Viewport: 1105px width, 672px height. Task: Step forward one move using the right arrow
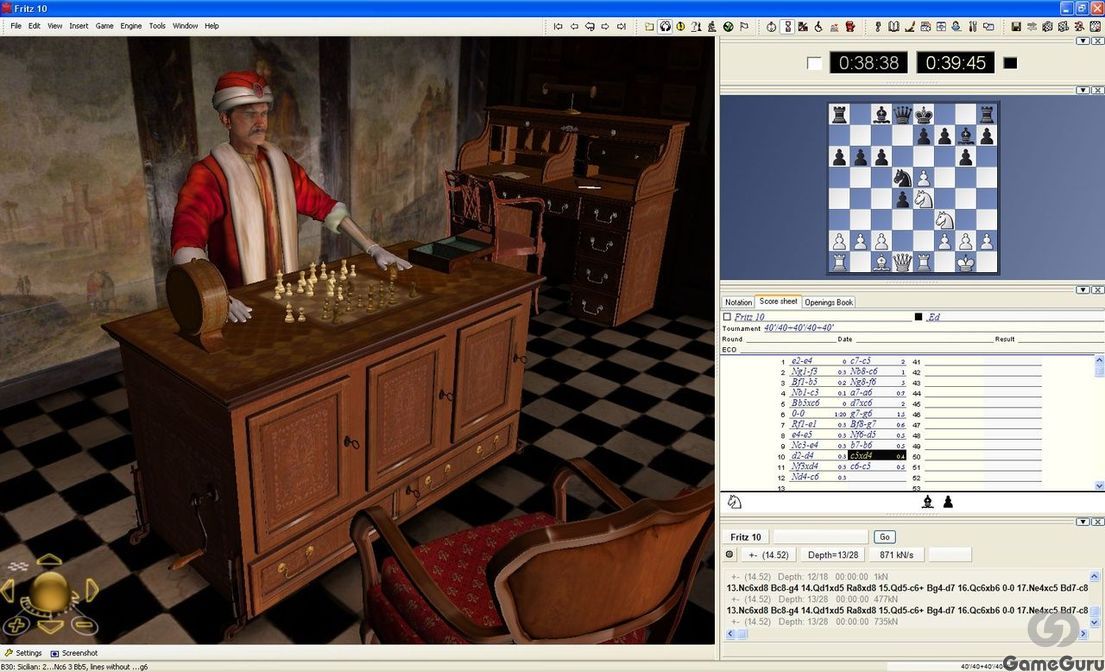coord(605,27)
